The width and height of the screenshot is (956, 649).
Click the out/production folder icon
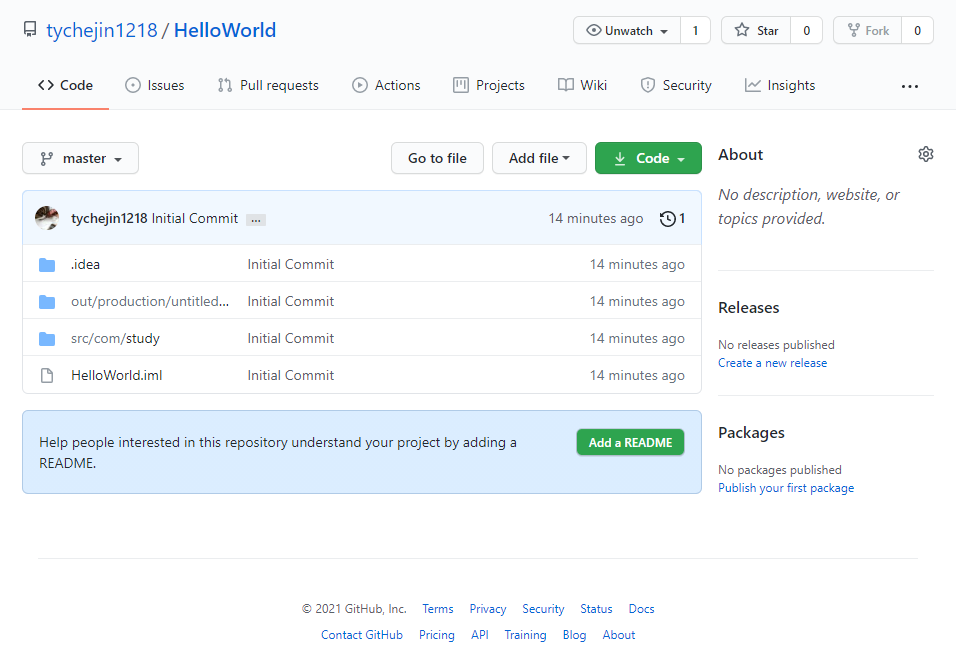[47, 302]
